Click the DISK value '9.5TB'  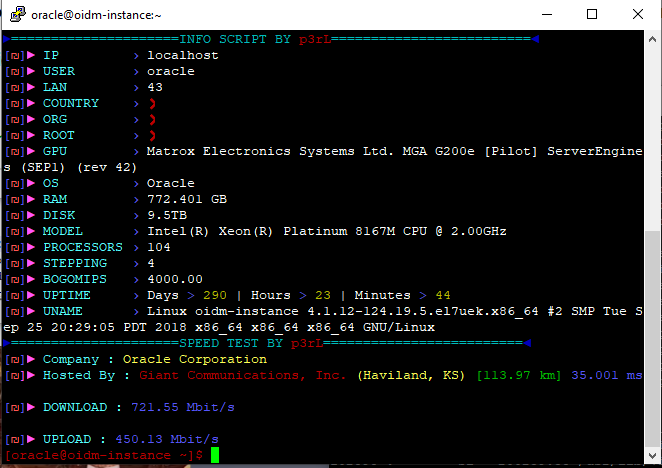[x=167, y=215]
